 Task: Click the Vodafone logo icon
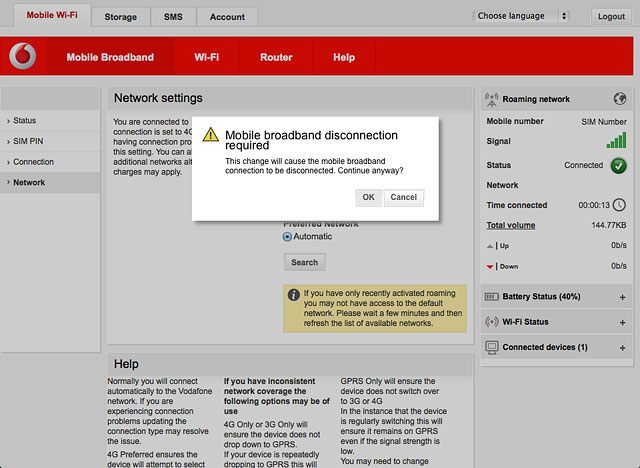tap(23, 56)
